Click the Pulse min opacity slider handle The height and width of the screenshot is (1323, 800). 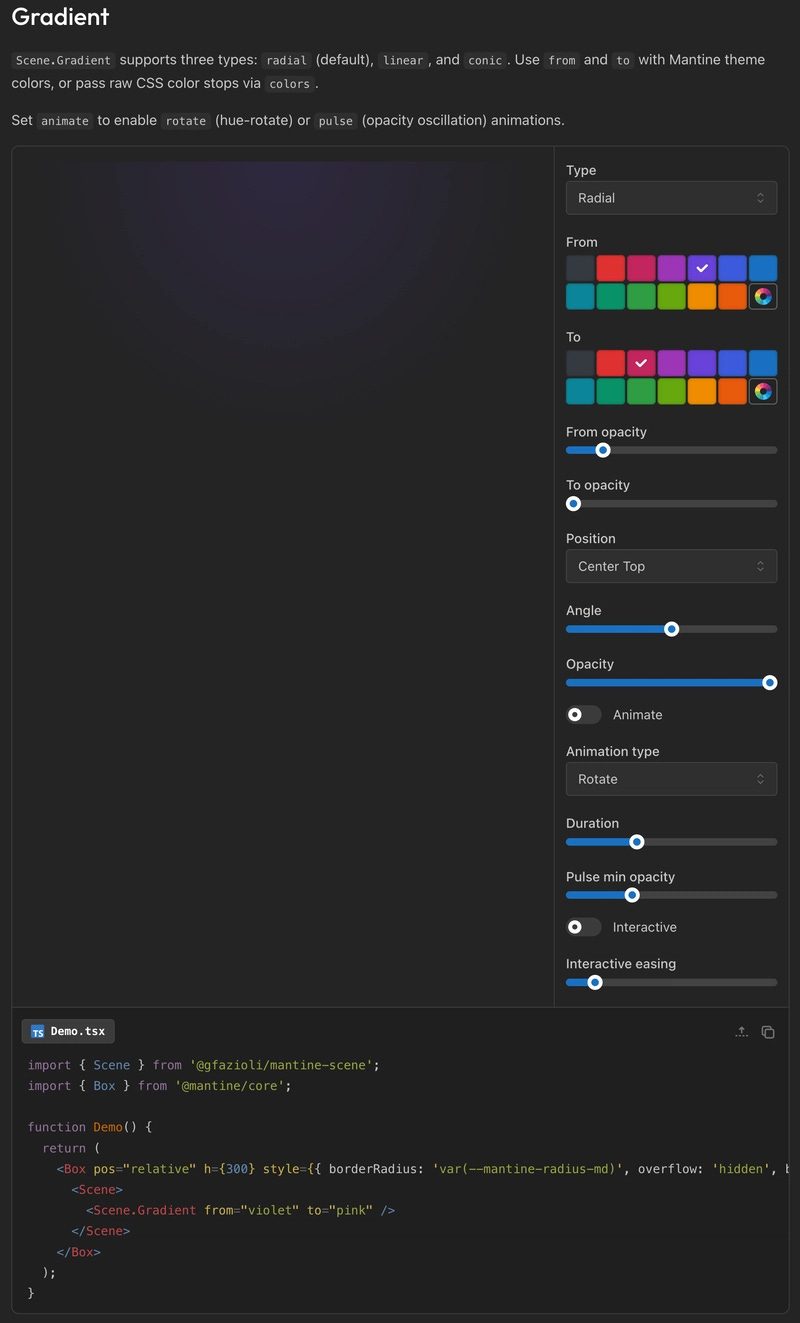click(631, 895)
